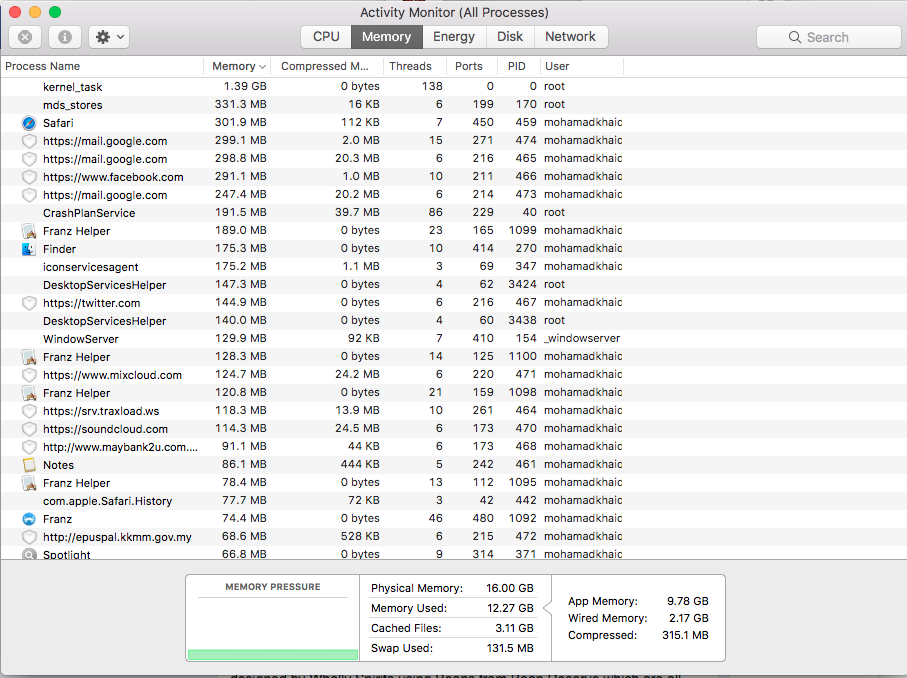Click shield icon for mail.google.com 298.8 MB
This screenshot has height=678, width=907.
coord(29,159)
